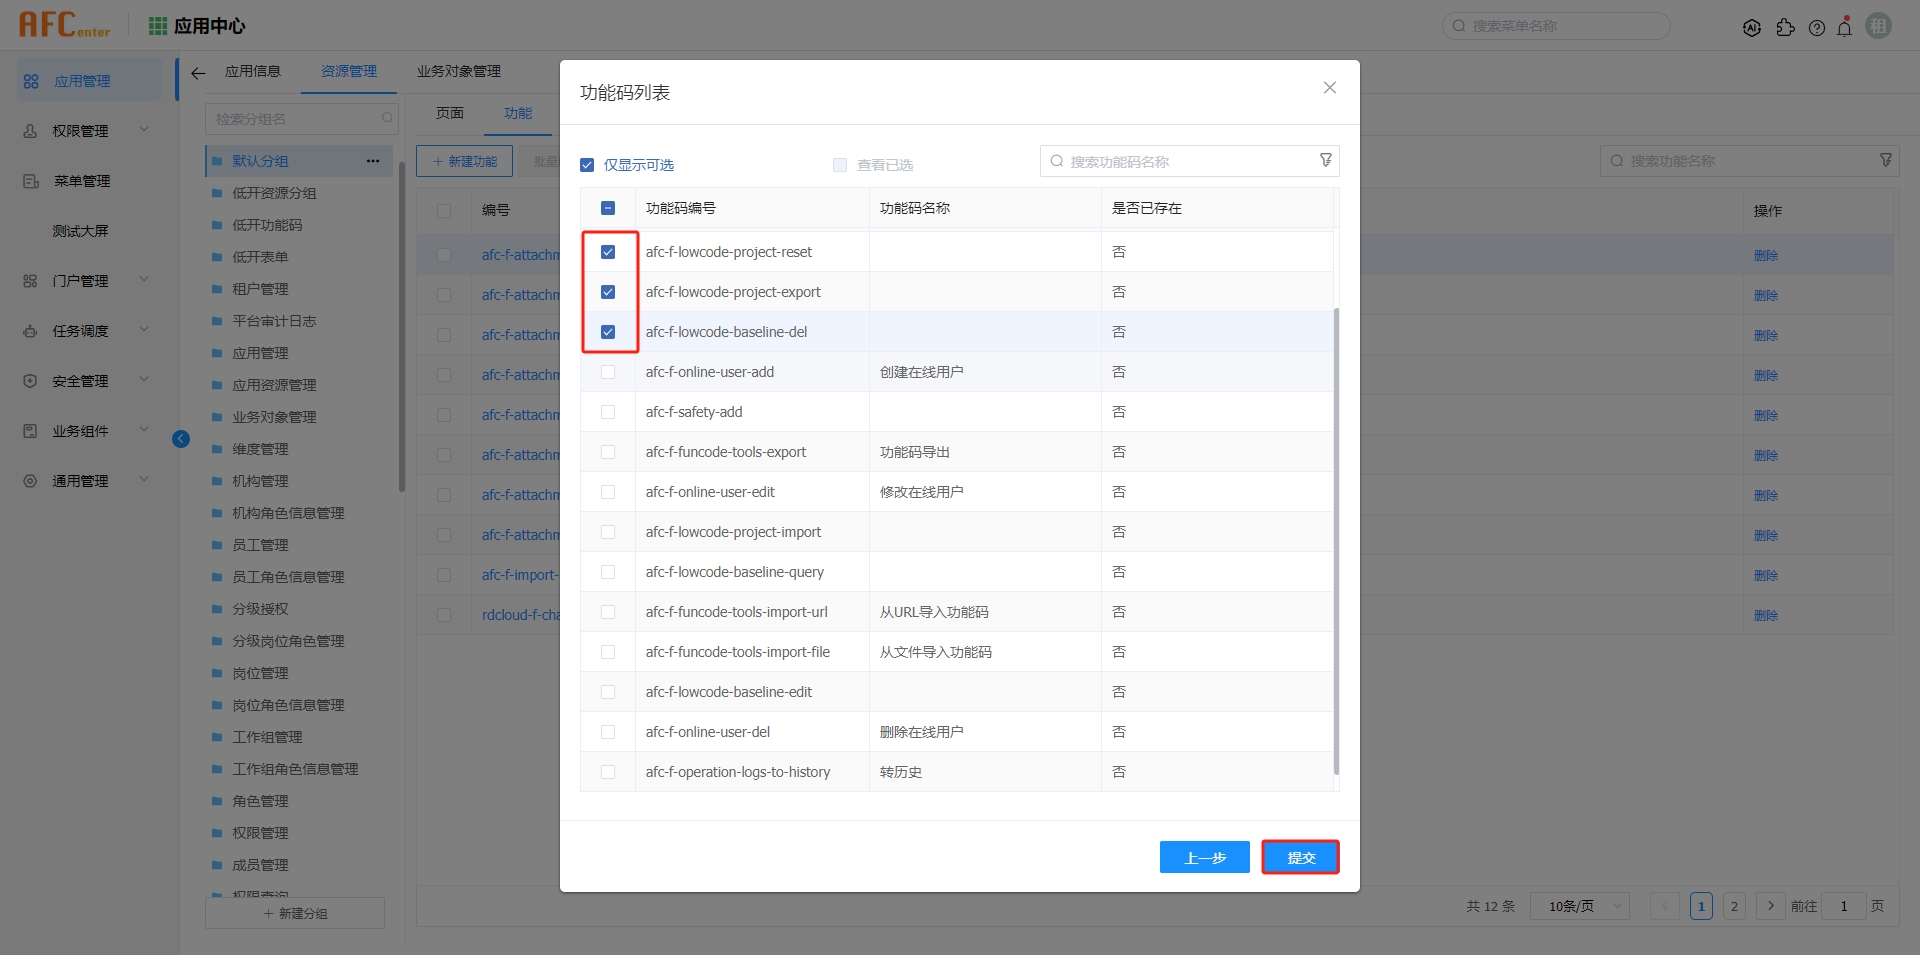Click the notification bell icon

pos(1844,28)
